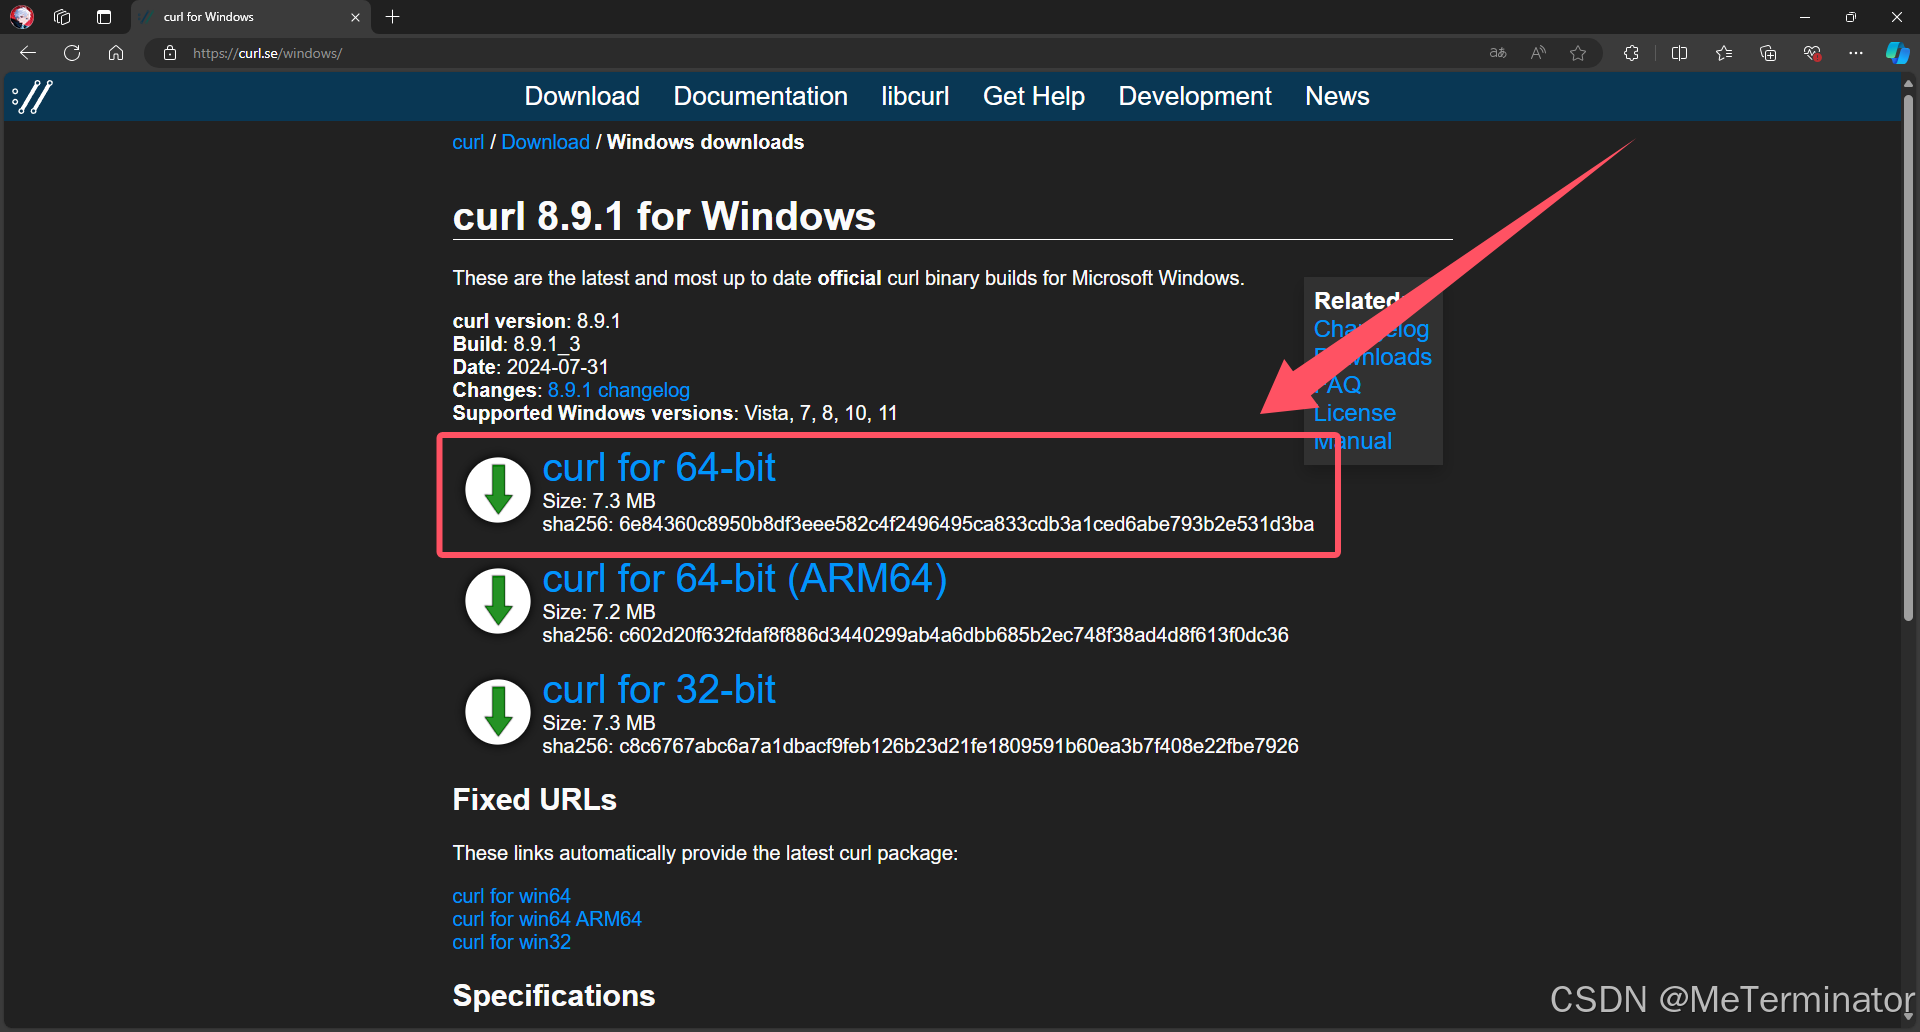Image resolution: width=1920 pixels, height=1032 pixels.
Task: Click green download arrow for curl 32-bit
Action: (497, 712)
